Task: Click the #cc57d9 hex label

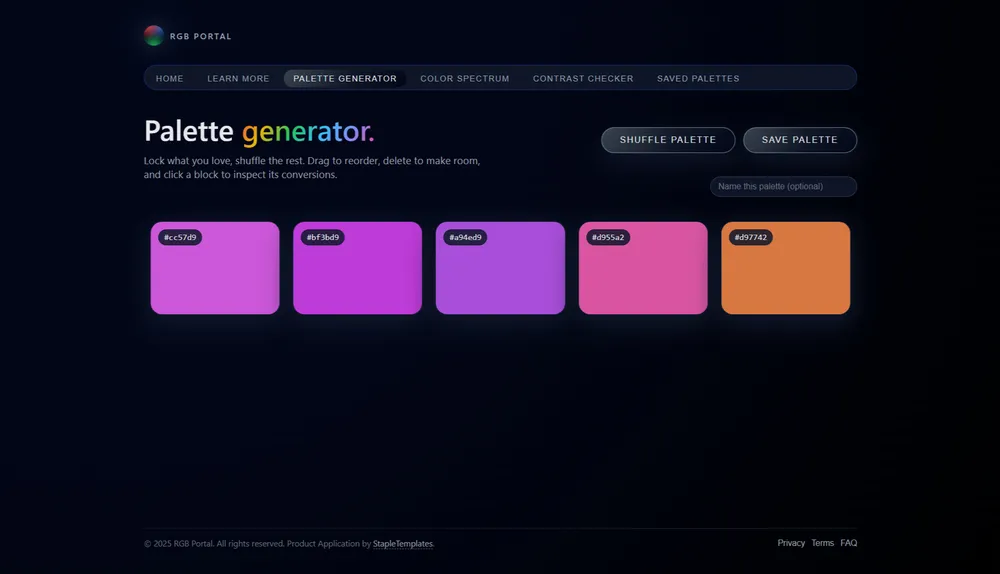Action: point(180,237)
